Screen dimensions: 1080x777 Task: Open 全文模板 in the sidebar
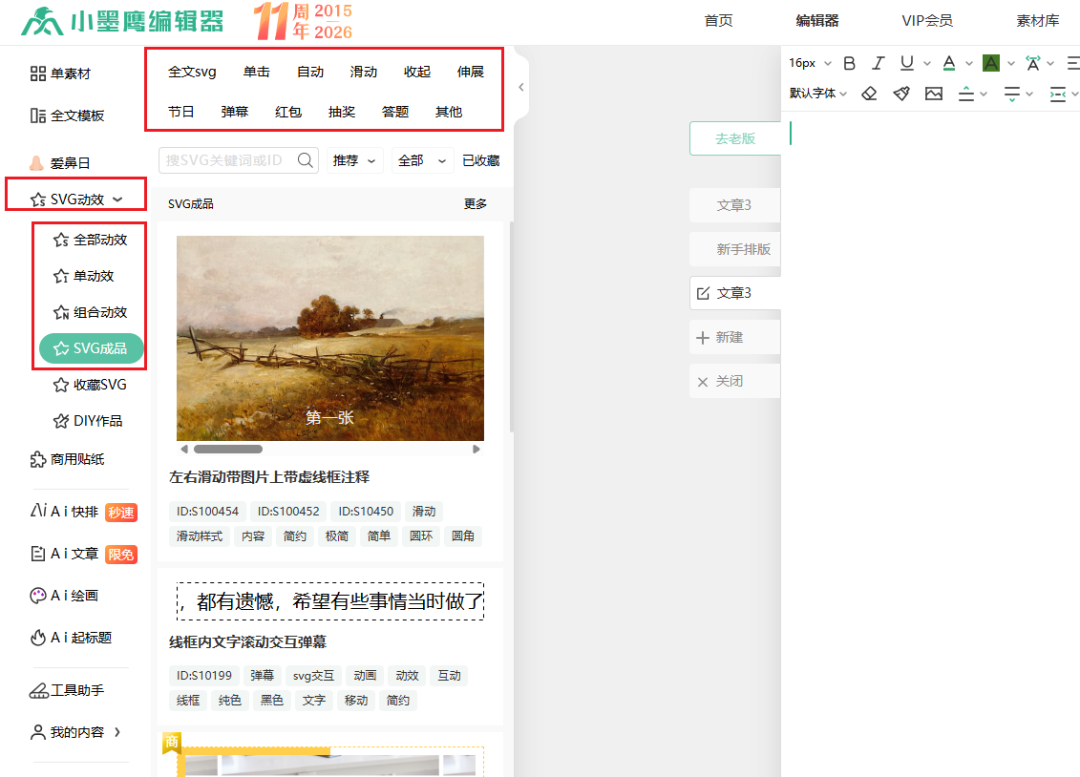click(x=67, y=116)
